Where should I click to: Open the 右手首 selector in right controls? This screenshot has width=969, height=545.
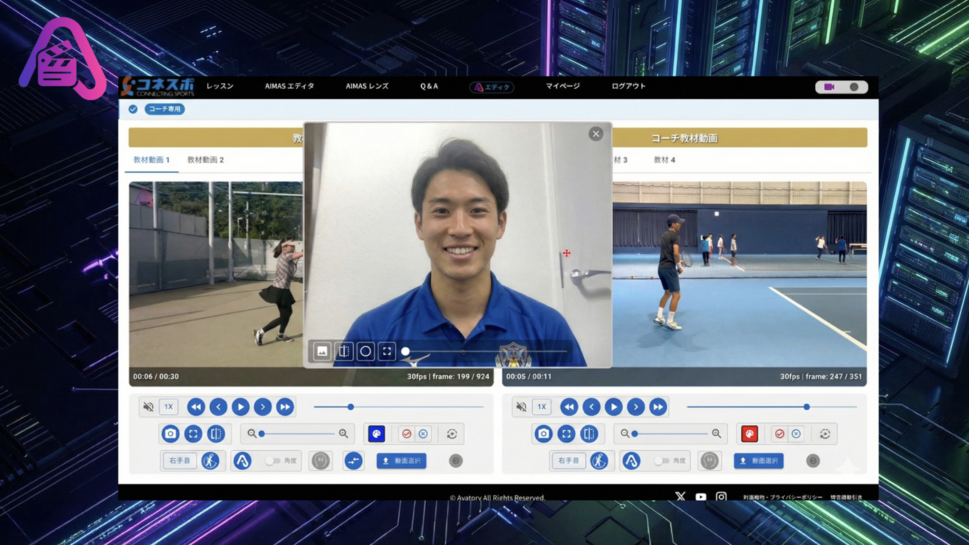[x=568, y=461]
